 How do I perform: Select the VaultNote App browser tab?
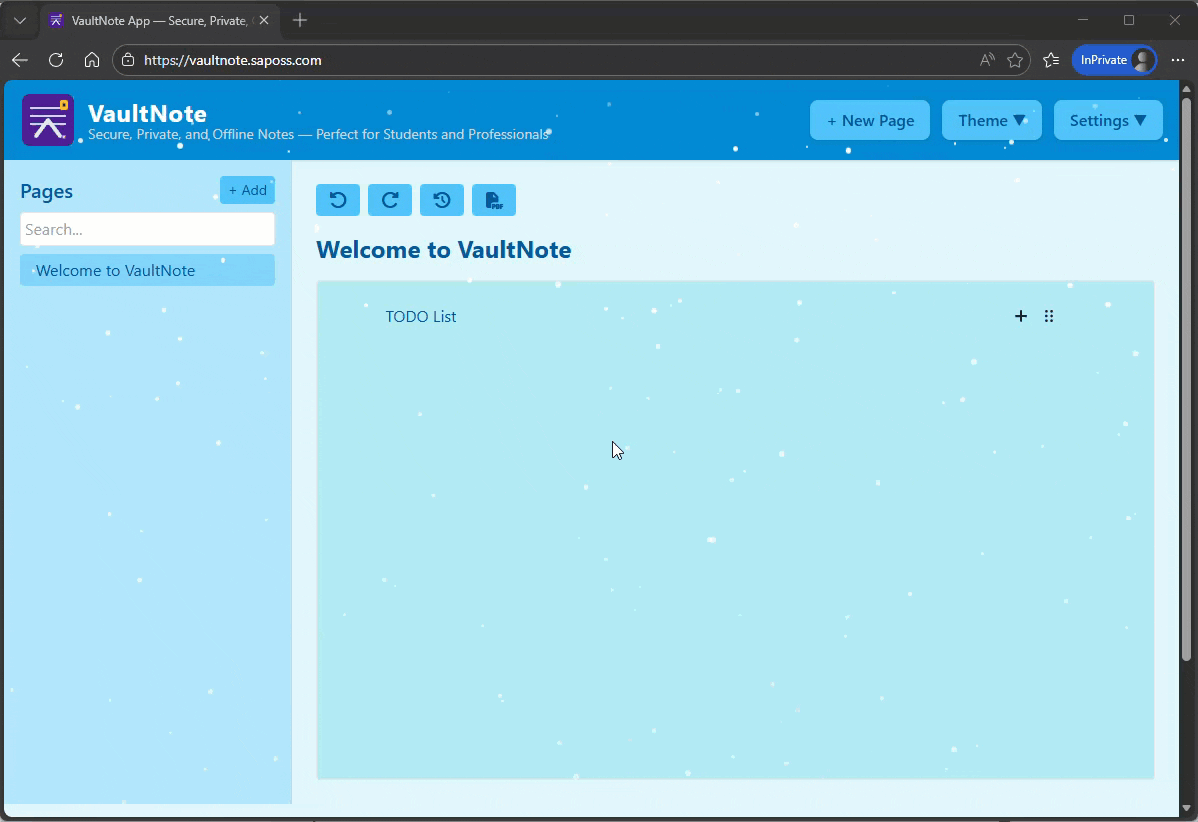[x=161, y=21]
